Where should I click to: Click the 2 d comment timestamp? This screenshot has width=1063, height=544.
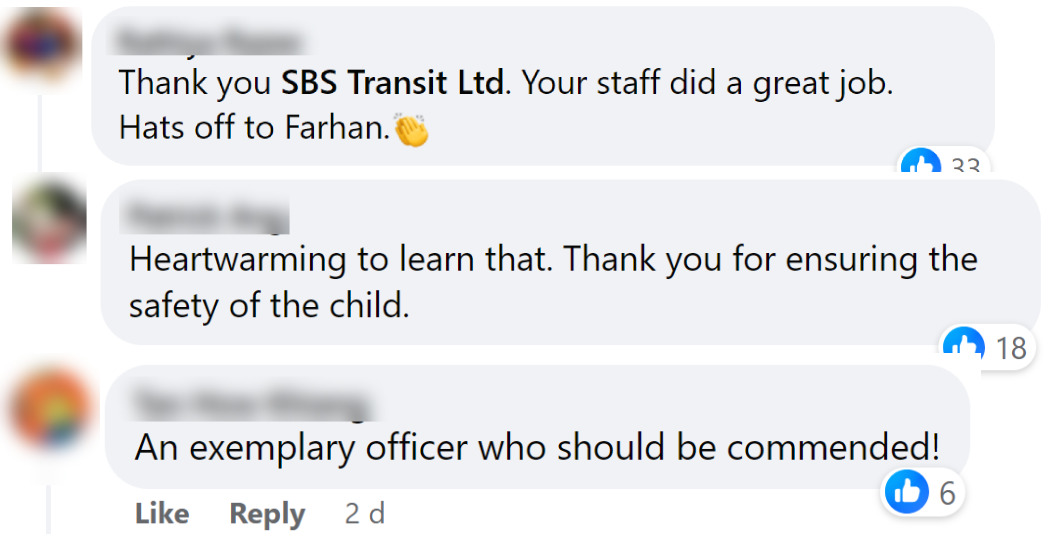(x=365, y=514)
